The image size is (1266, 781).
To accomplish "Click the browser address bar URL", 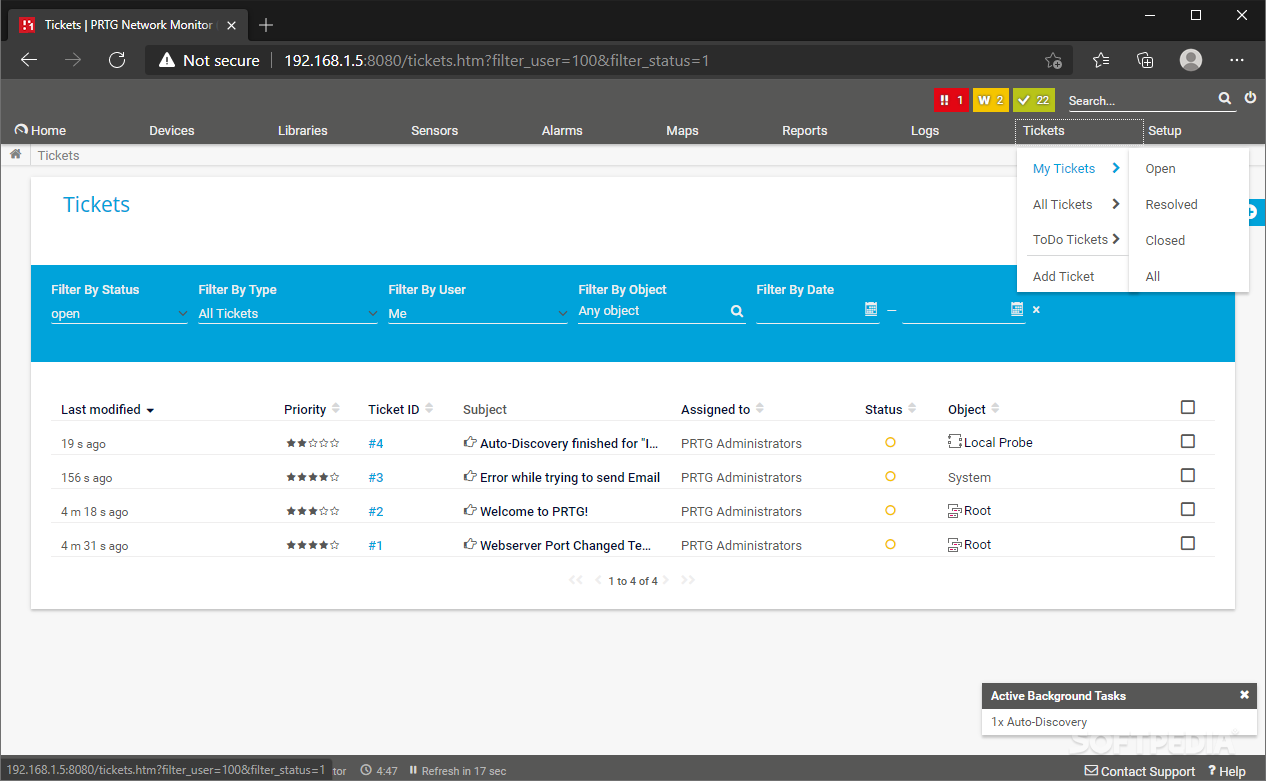I will pyautogui.click(x=497, y=60).
